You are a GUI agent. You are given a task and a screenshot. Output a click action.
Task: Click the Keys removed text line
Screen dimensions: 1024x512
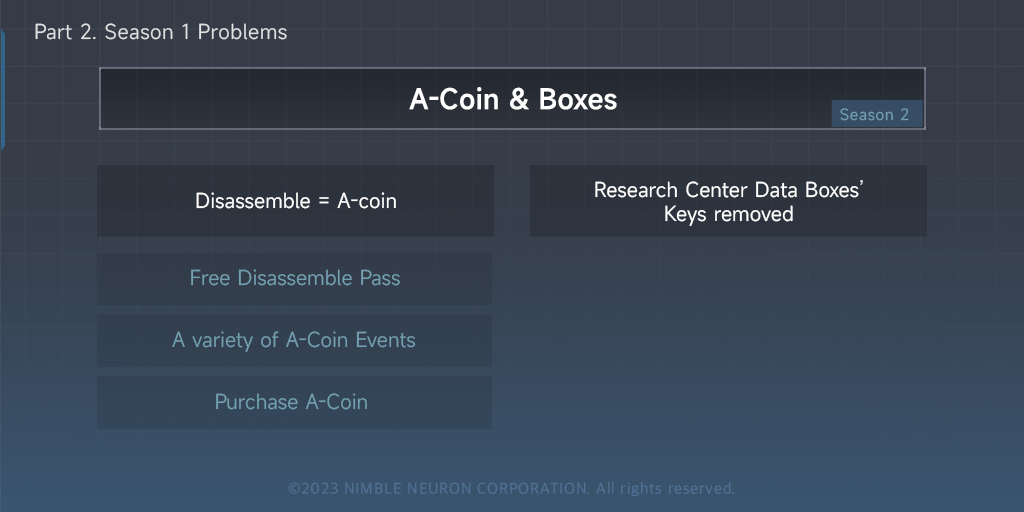click(728, 214)
